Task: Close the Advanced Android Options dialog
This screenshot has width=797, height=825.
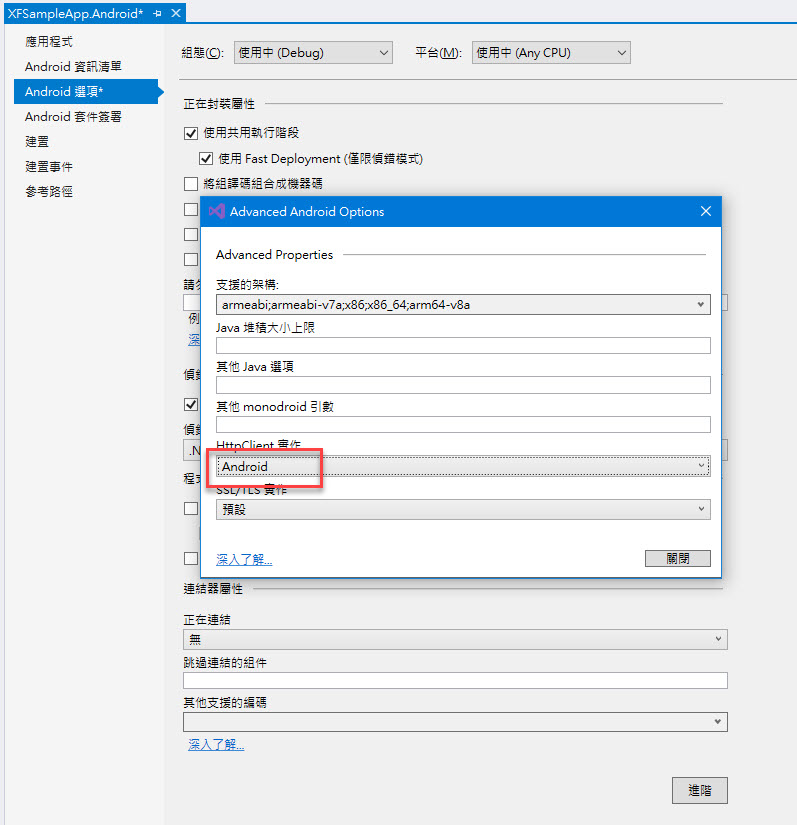Action: pos(705,212)
